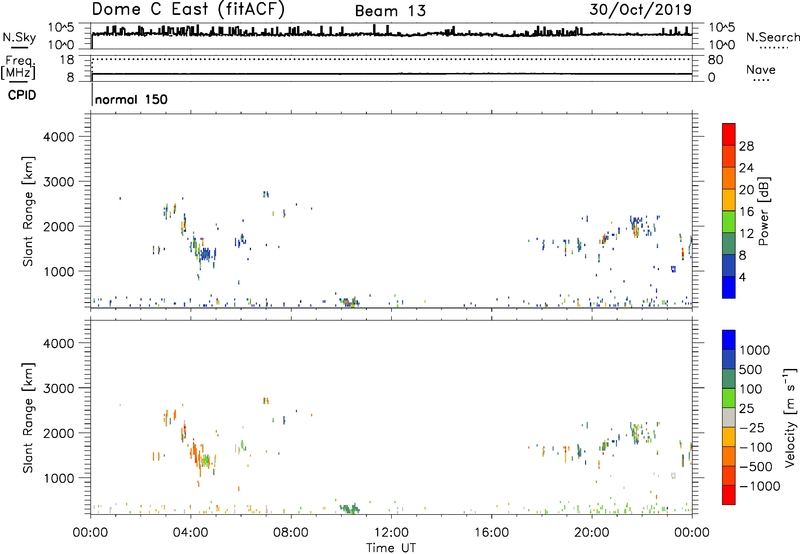Click the Power [dB] colorbar title
This screenshot has width=800, height=554.
click(x=763, y=211)
